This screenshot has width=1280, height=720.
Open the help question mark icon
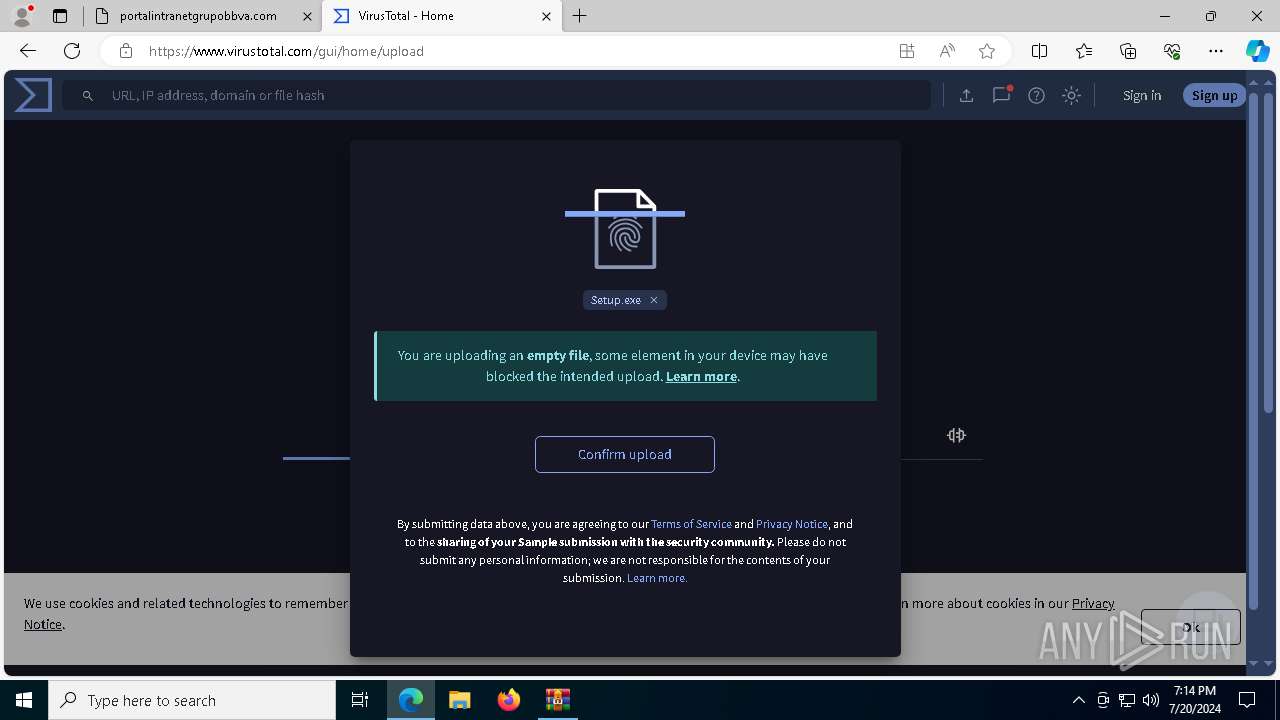coord(1036,96)
